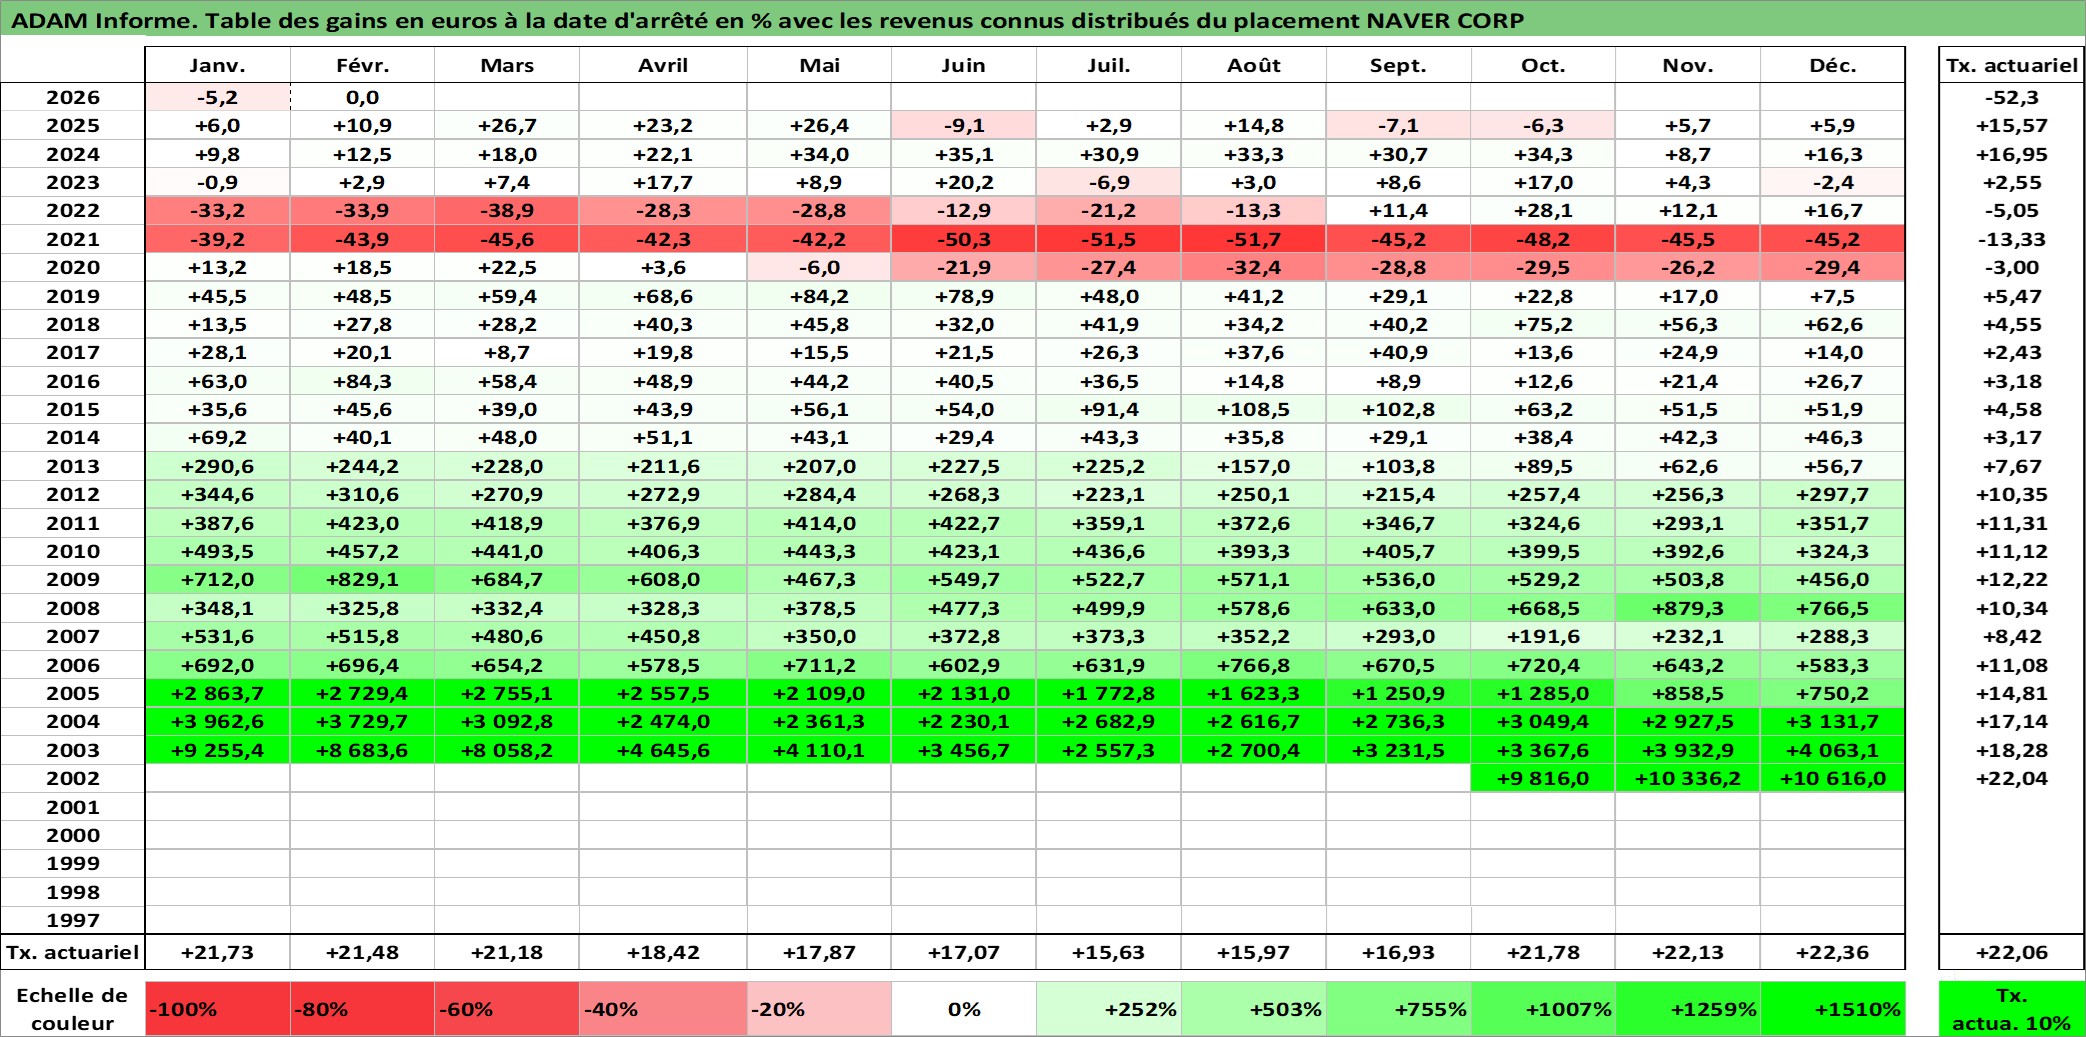Click the 0,0 cell for February 2026
The width and height of the screenshot is (2086, 1037).
coord(362,97)
